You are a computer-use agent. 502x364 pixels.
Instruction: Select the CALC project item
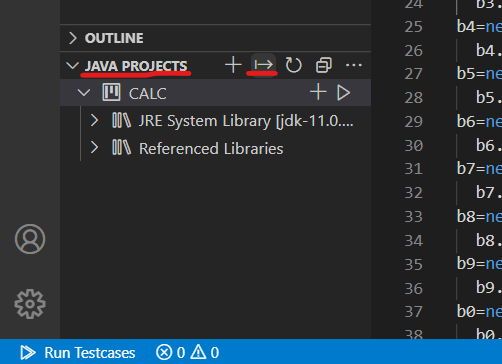tap(215, 93)
